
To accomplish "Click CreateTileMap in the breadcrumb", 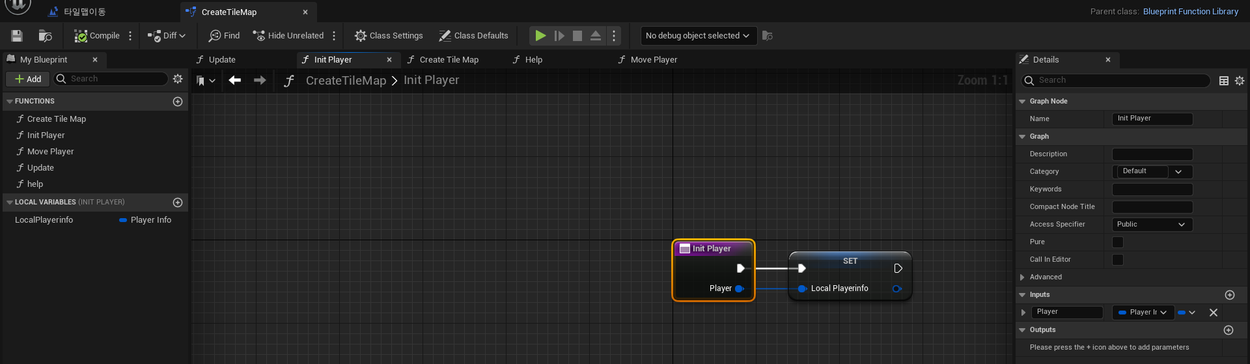I will point(345,80).
